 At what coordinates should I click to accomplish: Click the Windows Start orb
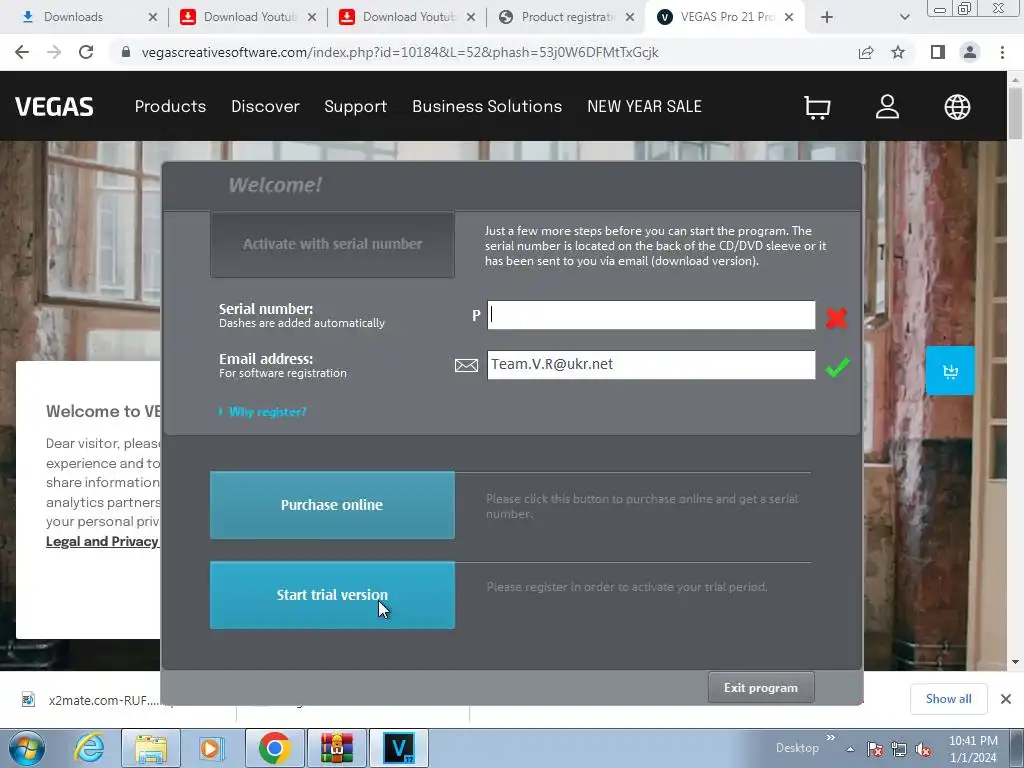27,748
